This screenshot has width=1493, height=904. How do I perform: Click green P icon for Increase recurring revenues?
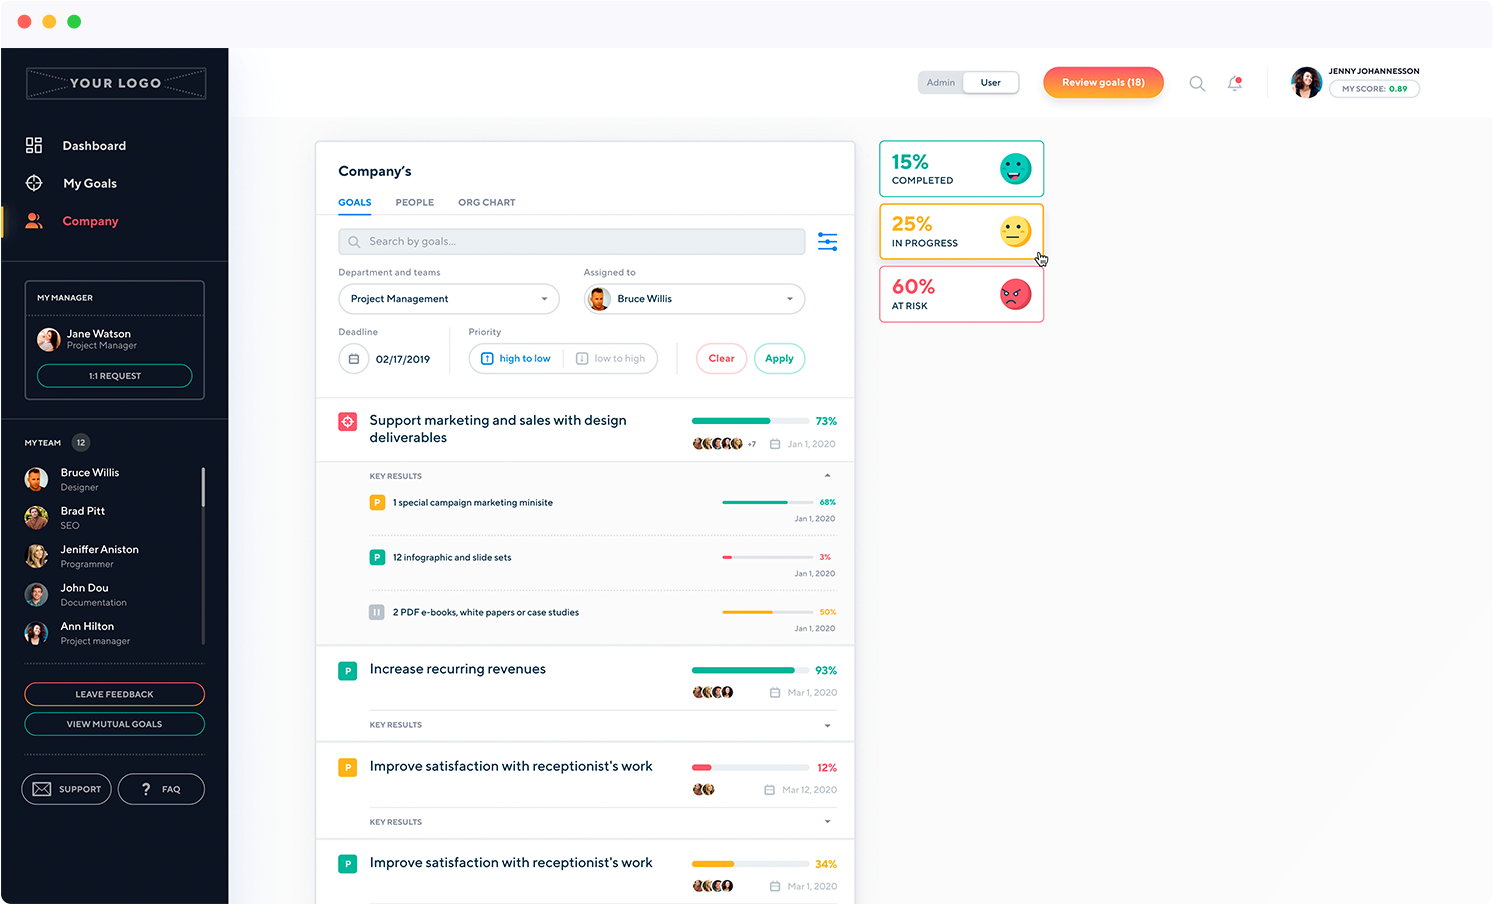tap(347, 671)
